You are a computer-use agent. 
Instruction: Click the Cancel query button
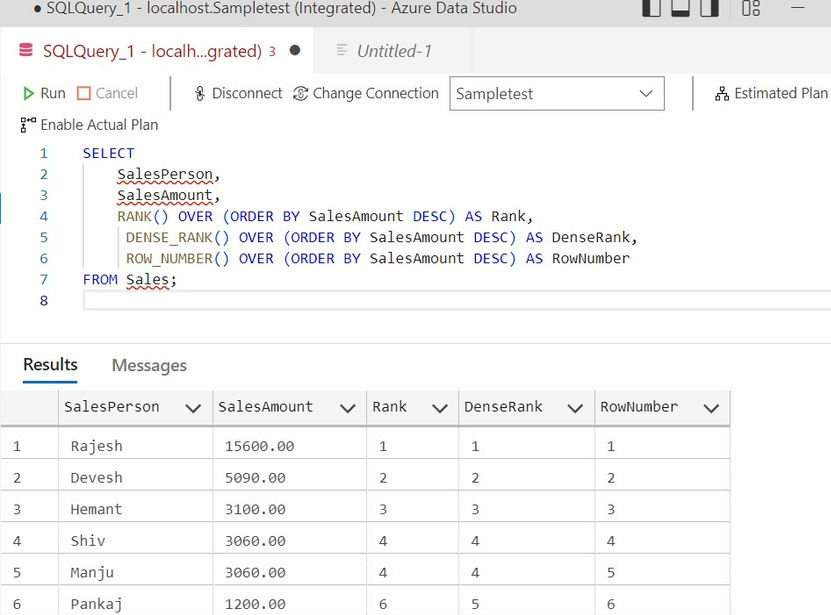(107, 93)
